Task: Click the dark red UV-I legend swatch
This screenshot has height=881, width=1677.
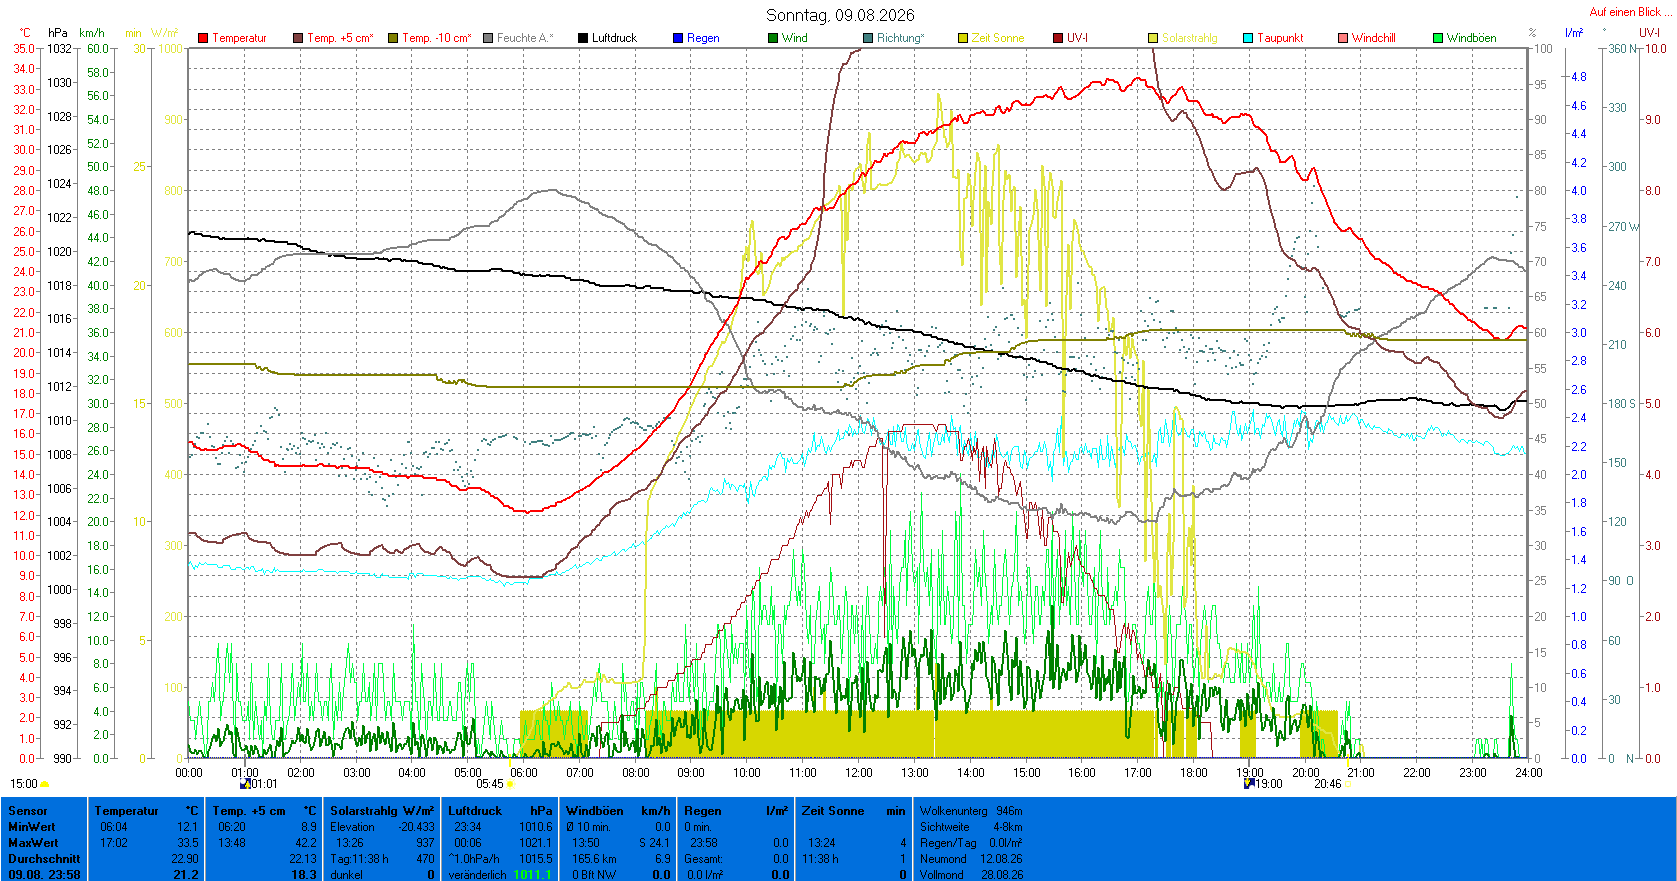Action: pos(1058,38)
